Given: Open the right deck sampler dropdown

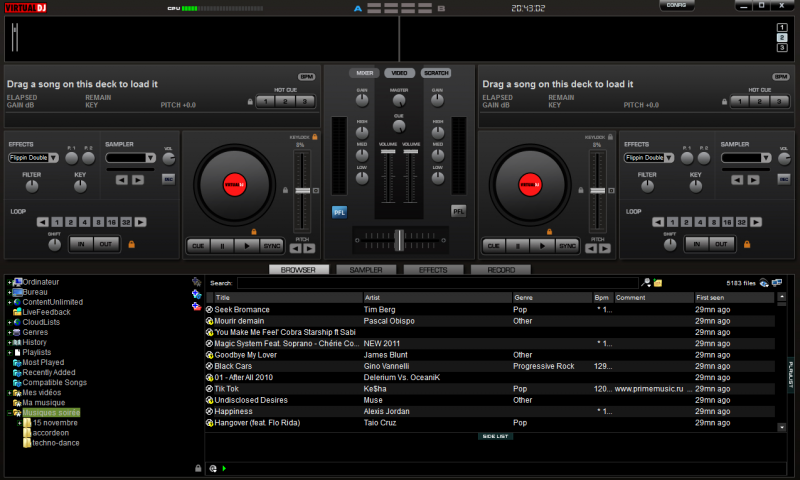Looking at the screenshot, I should coord(766,158).
